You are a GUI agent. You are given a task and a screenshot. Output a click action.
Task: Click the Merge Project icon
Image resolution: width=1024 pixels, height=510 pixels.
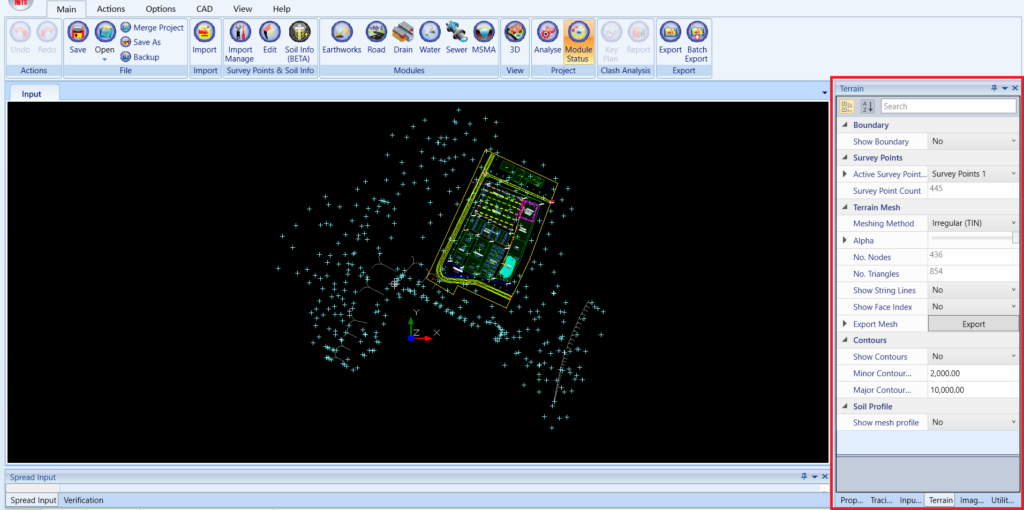[125, 27]
